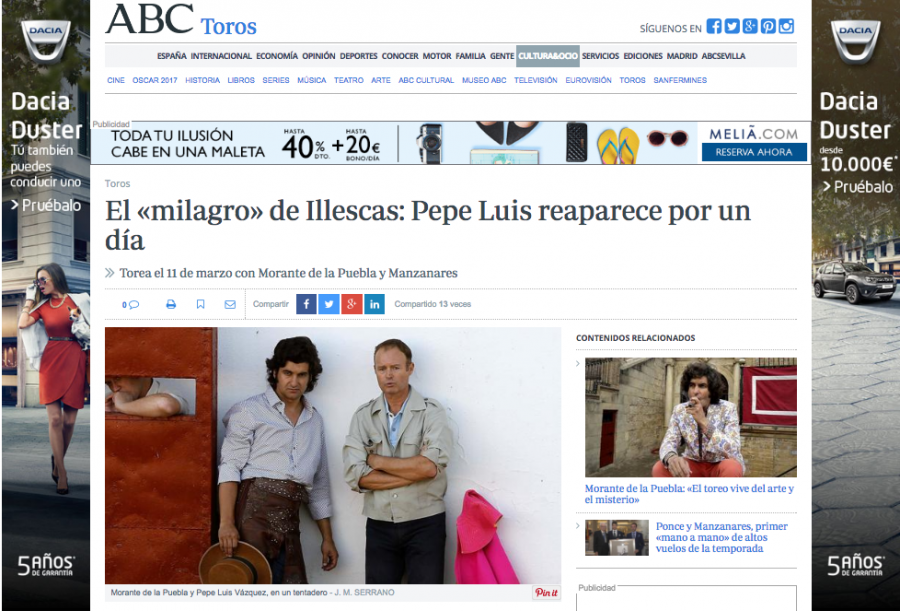Viewport: 900px width, 611px height.
Task: Click the print article icon
Action: coord(171,304)
